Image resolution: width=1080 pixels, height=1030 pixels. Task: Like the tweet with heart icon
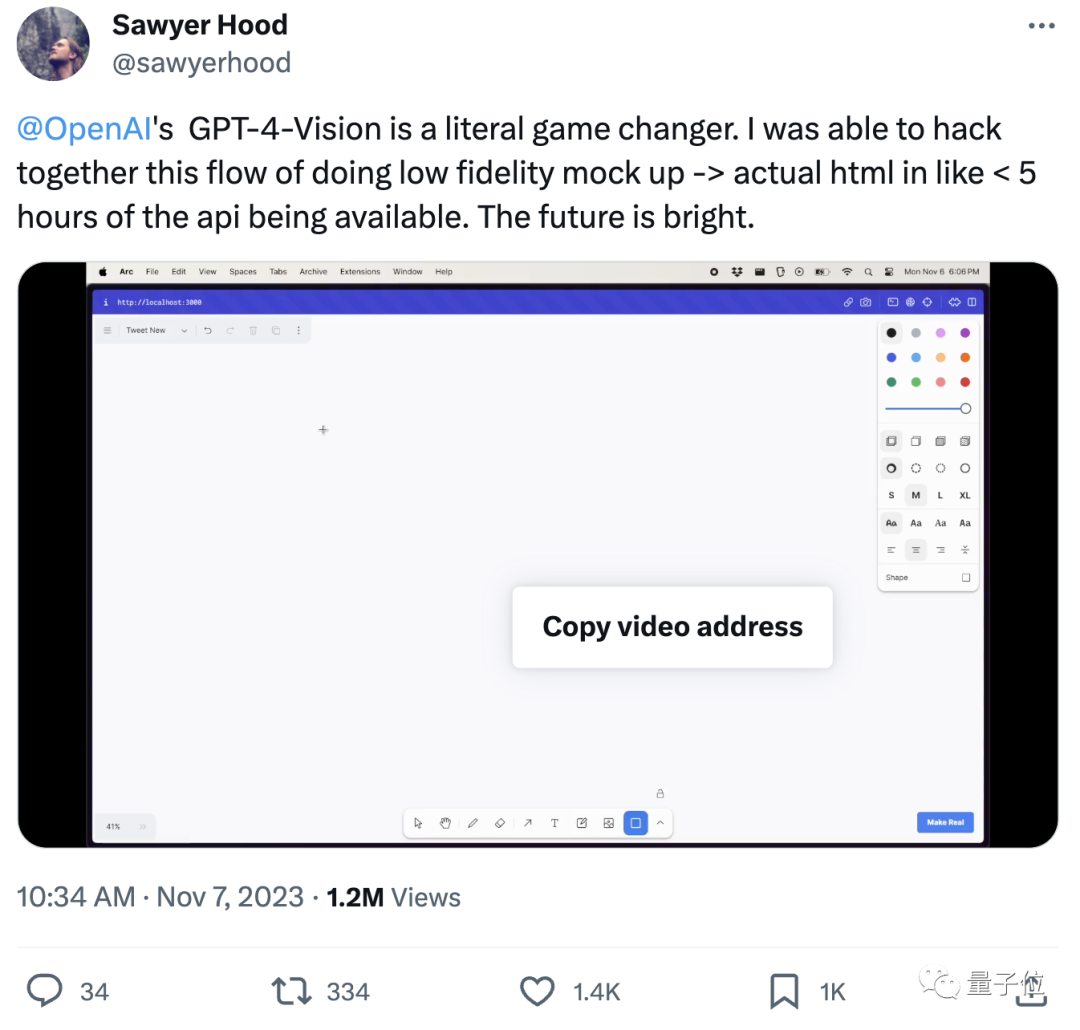tap(537, 991)
